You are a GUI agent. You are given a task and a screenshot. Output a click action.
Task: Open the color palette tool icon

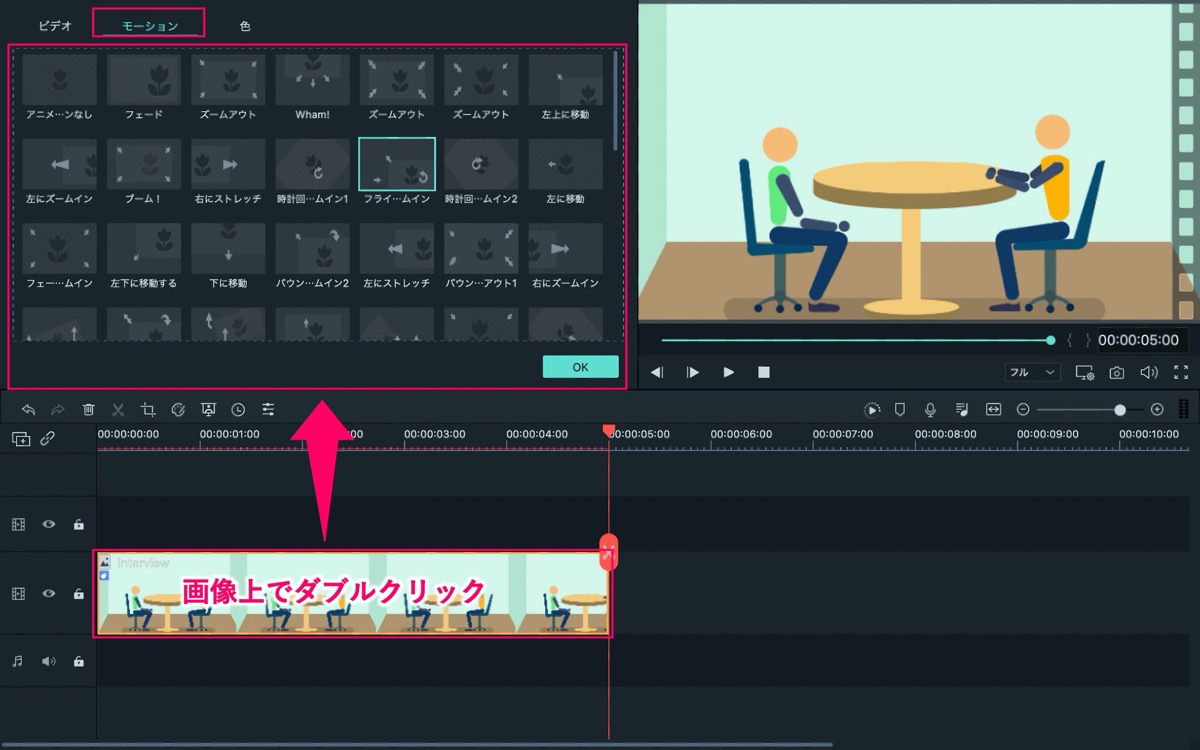point(178,410)
